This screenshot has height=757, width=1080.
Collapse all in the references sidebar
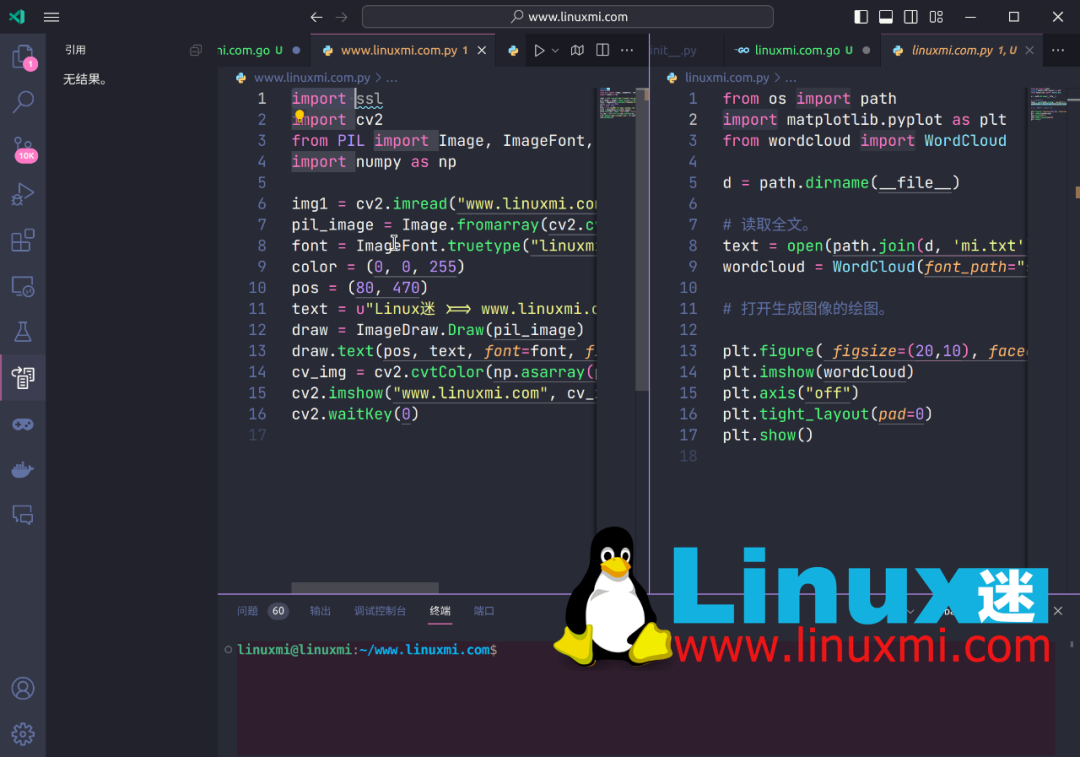[196, 50]
